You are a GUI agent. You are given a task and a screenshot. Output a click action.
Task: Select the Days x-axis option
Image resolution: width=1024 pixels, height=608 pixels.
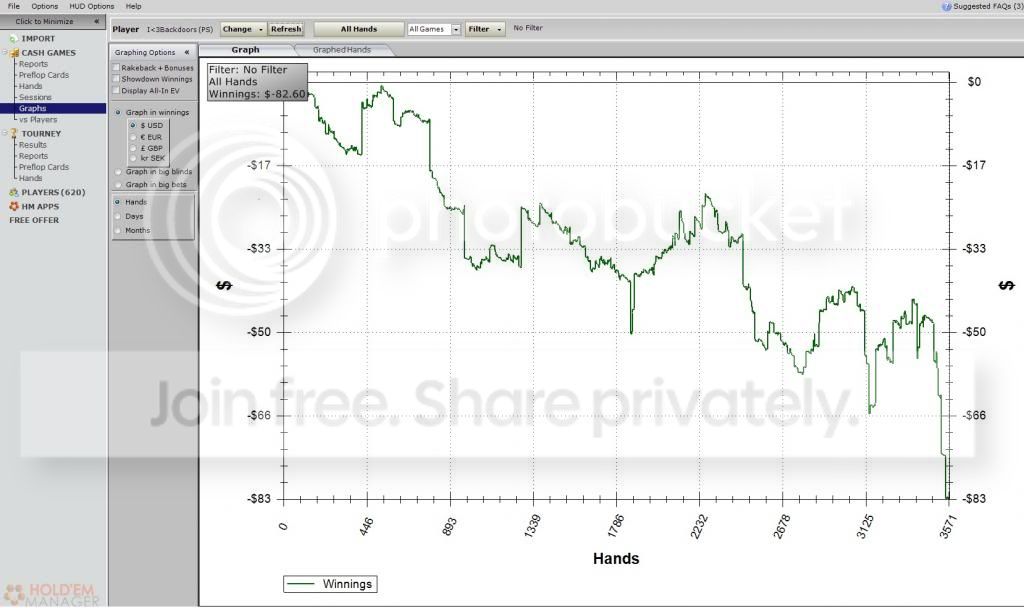click(x=118, y=216)
